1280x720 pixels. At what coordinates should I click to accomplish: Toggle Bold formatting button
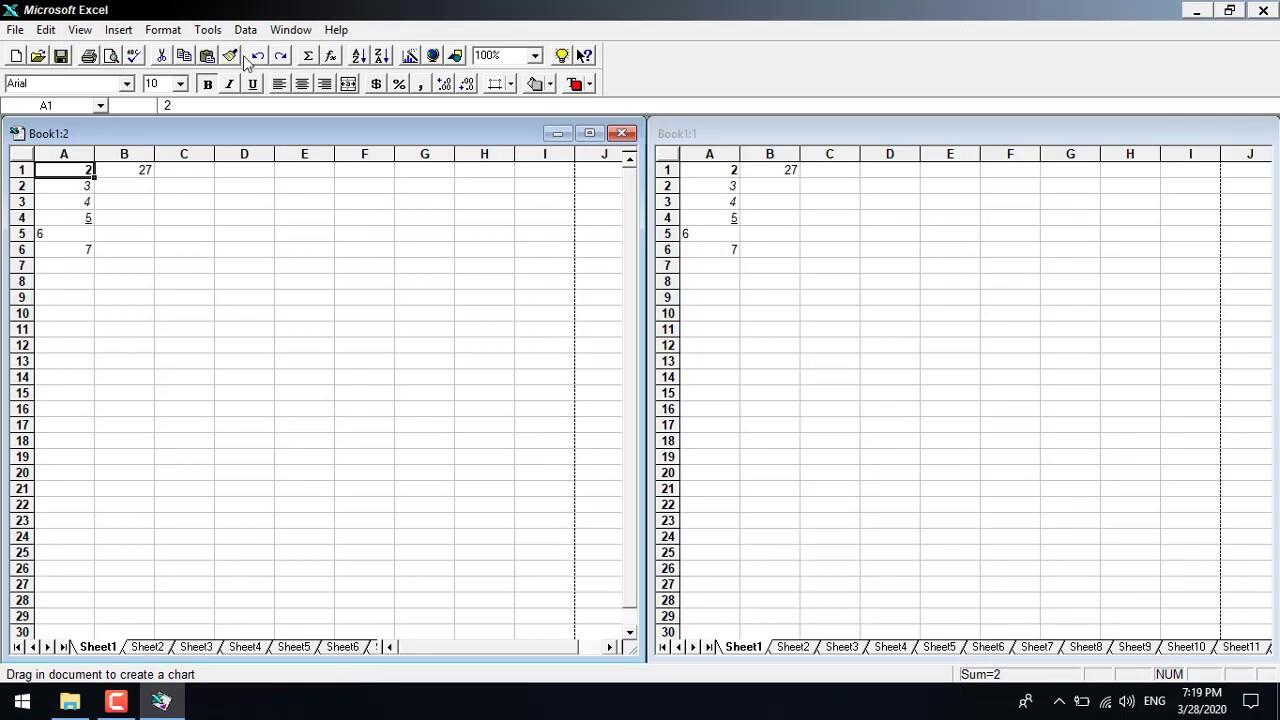(x=207, y=84)
